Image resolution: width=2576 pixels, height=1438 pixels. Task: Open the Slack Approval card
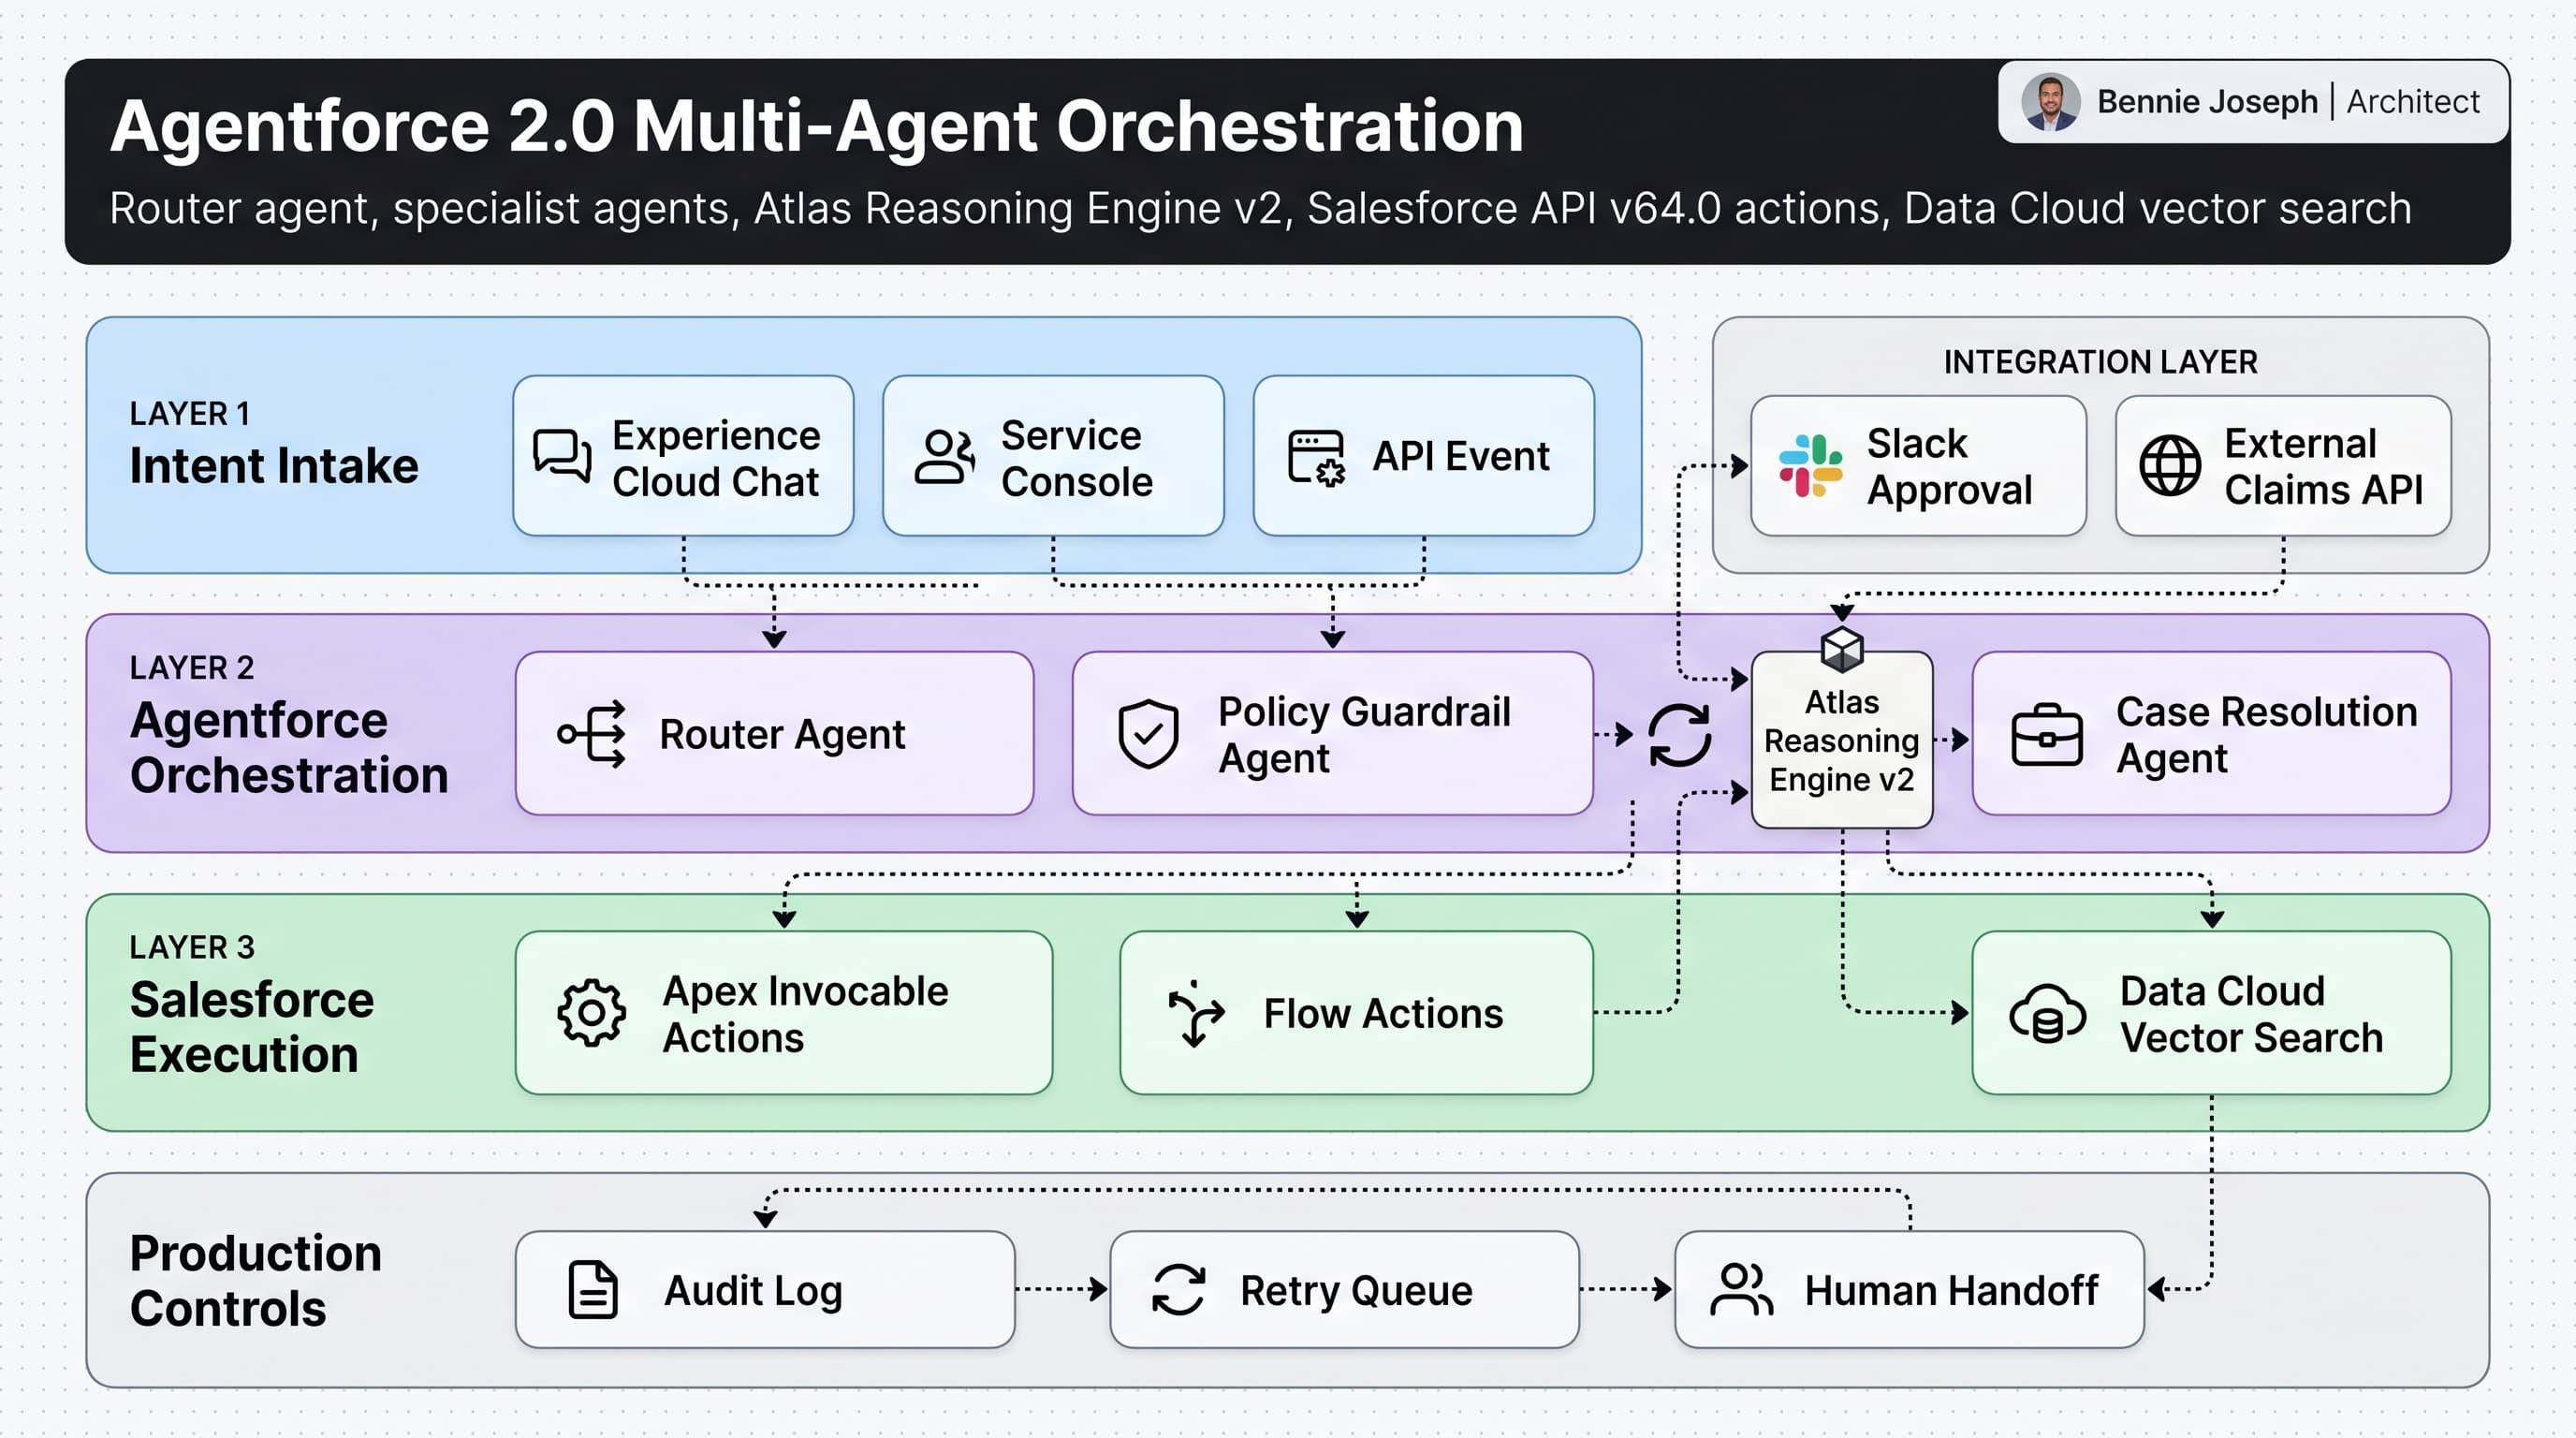click(1918, 466)
